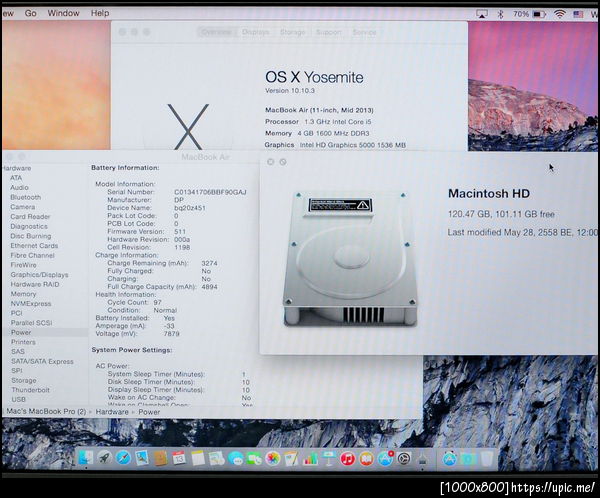The image size is (600, 498).
Task: Select Graphics/Displays in the sidebar
Action: pos(39,275)
